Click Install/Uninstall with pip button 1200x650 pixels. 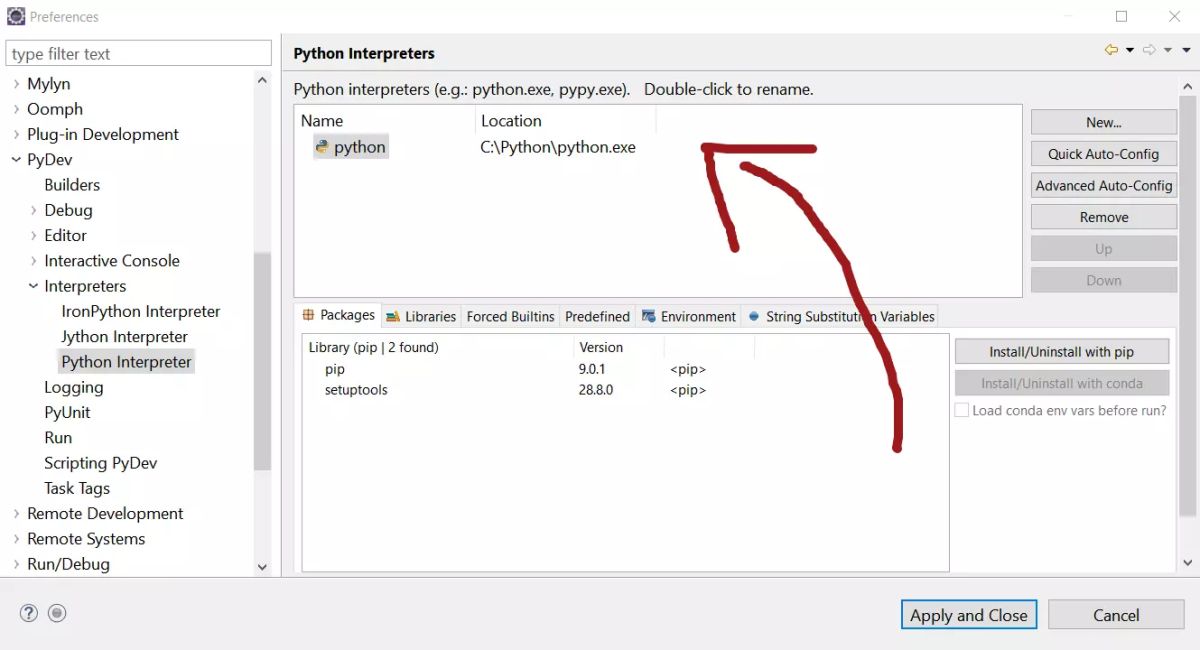(x=1061, y=352)
